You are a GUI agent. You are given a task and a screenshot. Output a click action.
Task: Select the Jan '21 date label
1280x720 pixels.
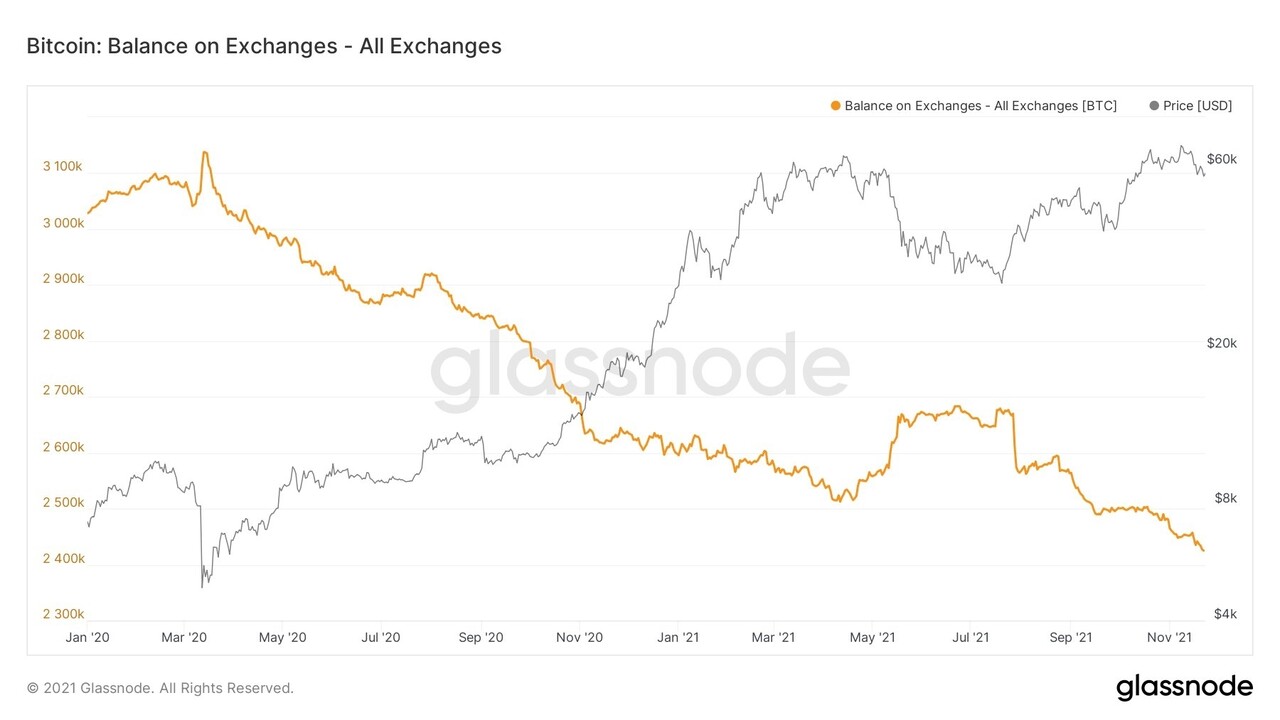678,637
